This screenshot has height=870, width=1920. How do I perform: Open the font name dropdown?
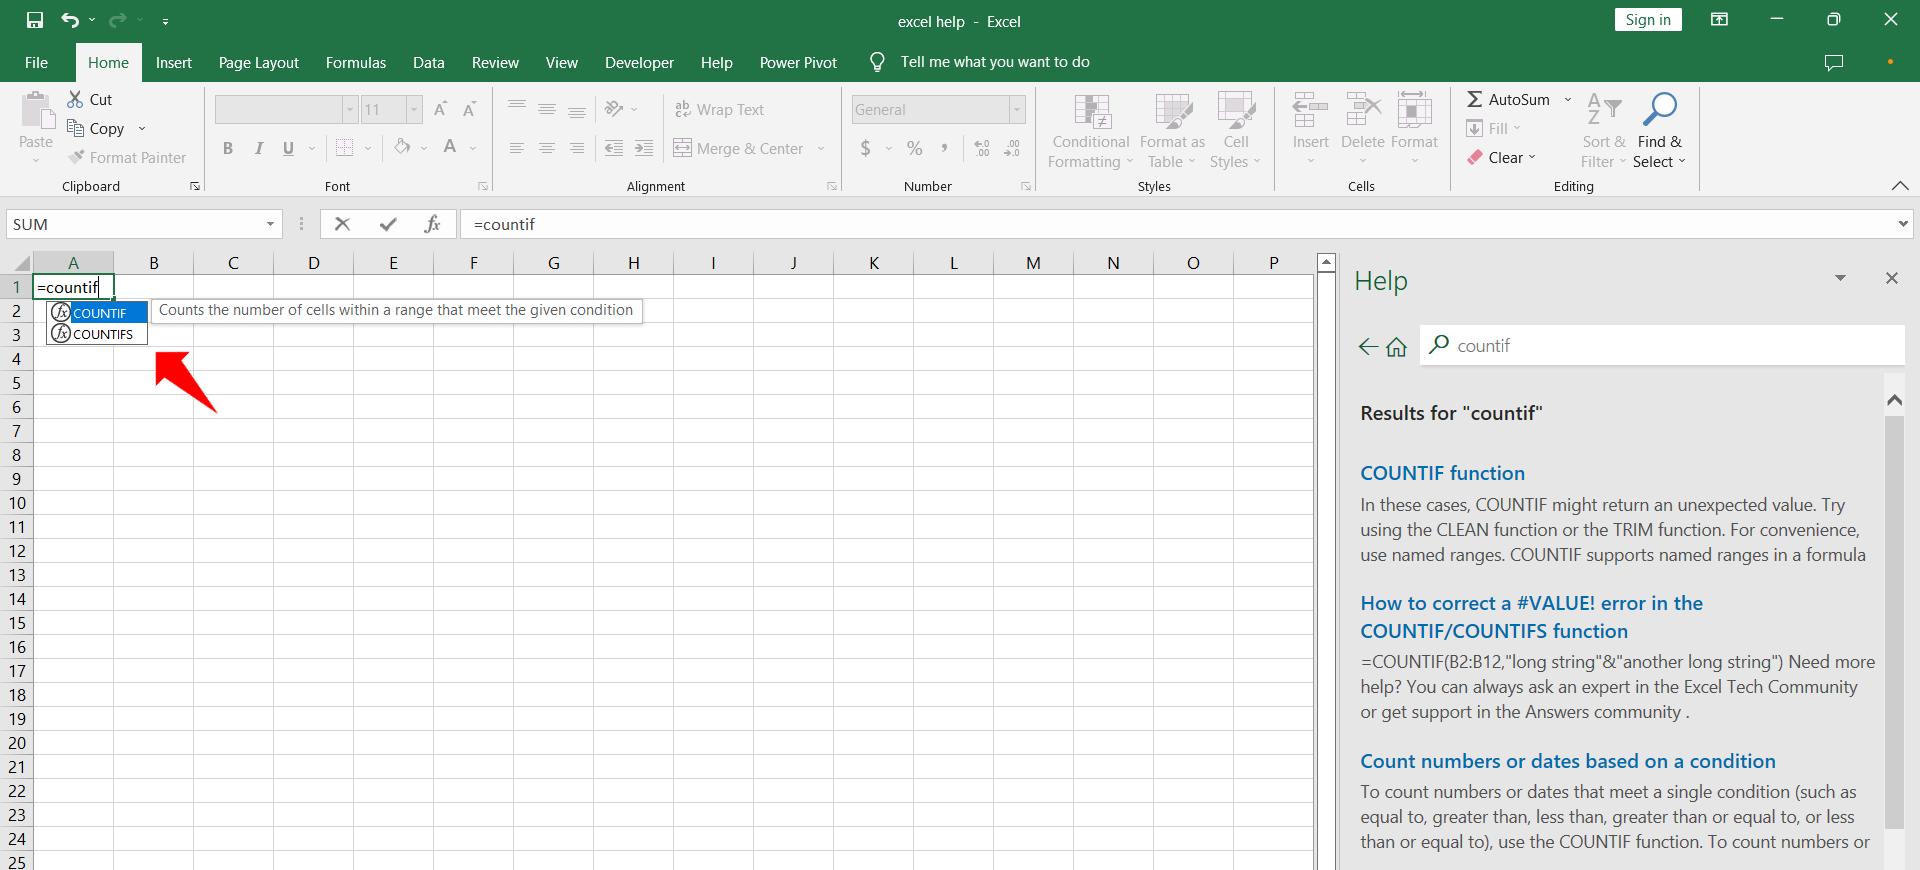(350, 109)
